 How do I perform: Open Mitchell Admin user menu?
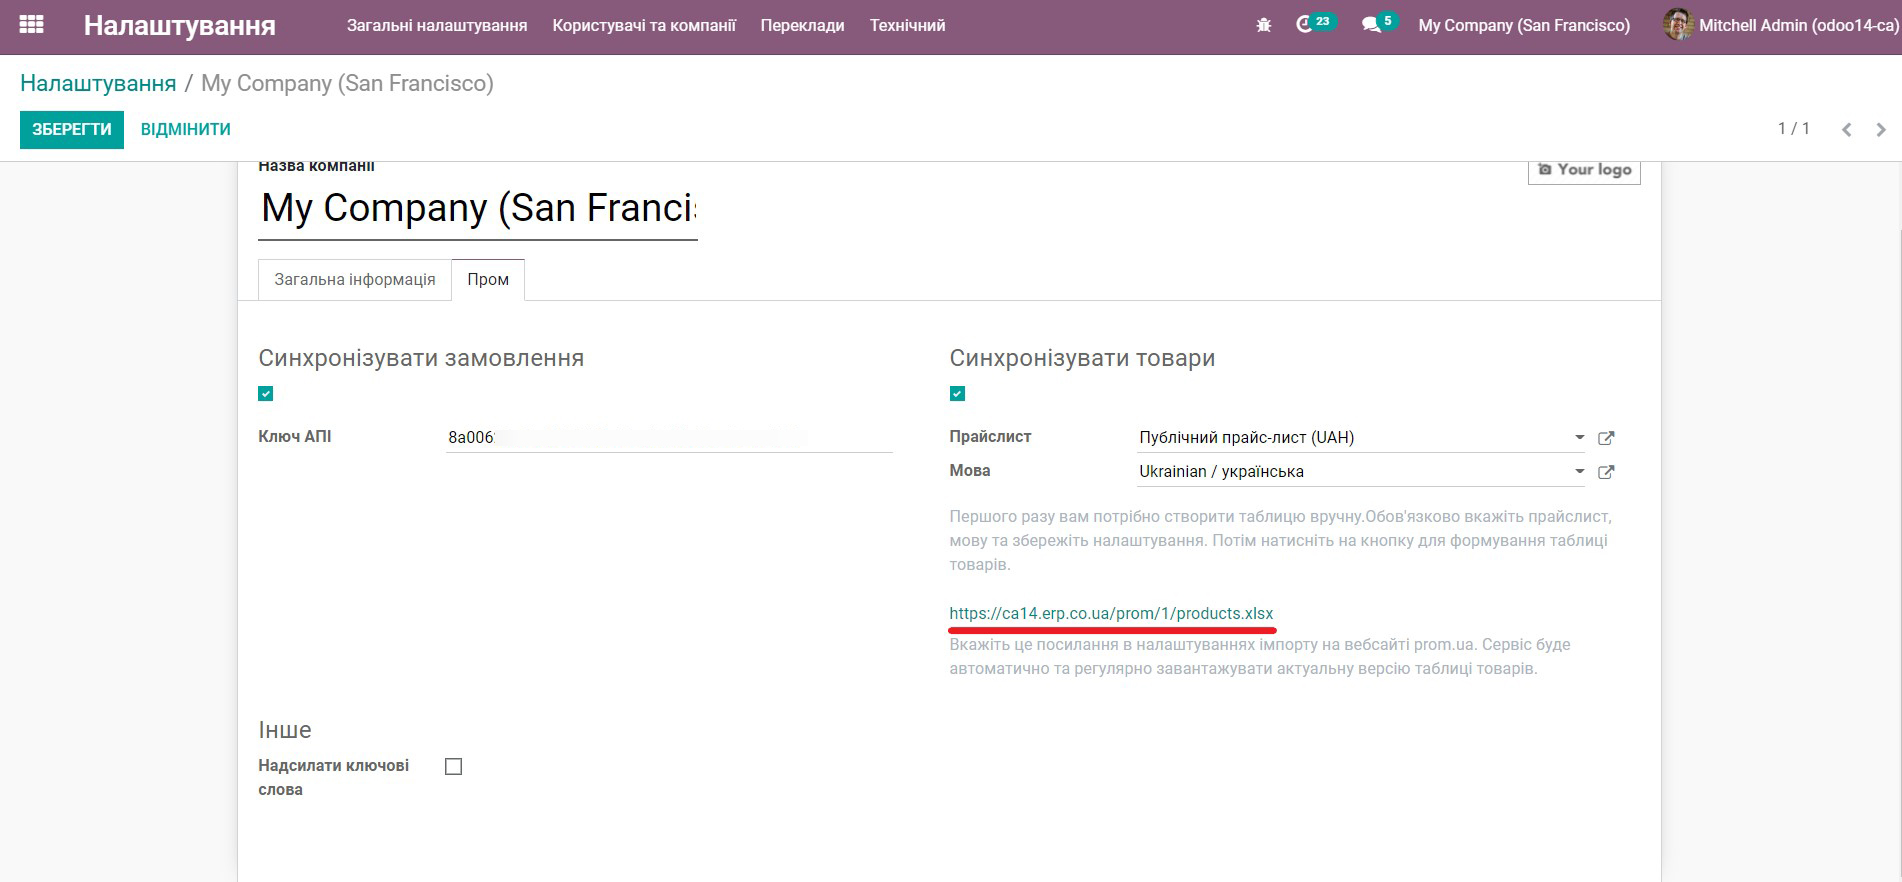1780,25
